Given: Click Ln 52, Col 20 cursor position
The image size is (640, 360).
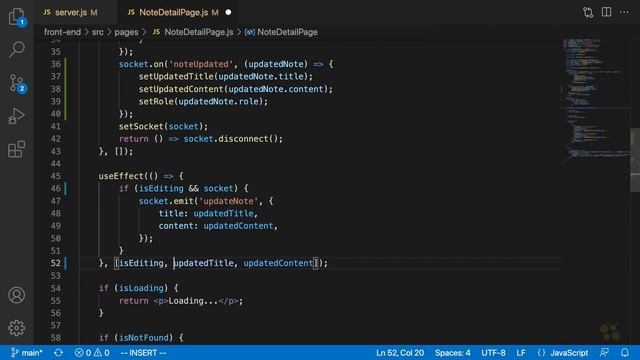Looking at the screenshot, I should [x=400, y=353].
